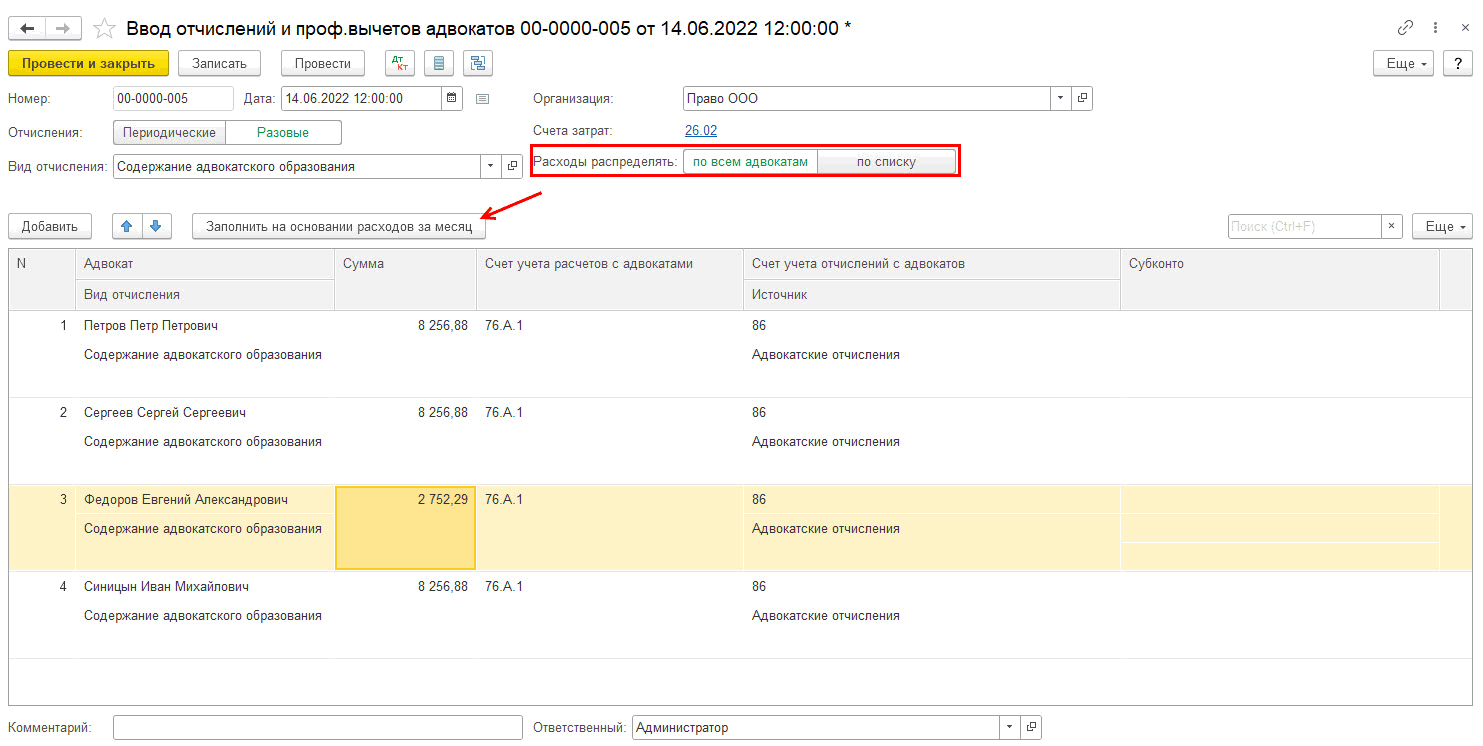Image resolution: width=1483 pixels, height=746 pixels.
Task: Open calendar picker beside the date field
Action: pos(452,98)
